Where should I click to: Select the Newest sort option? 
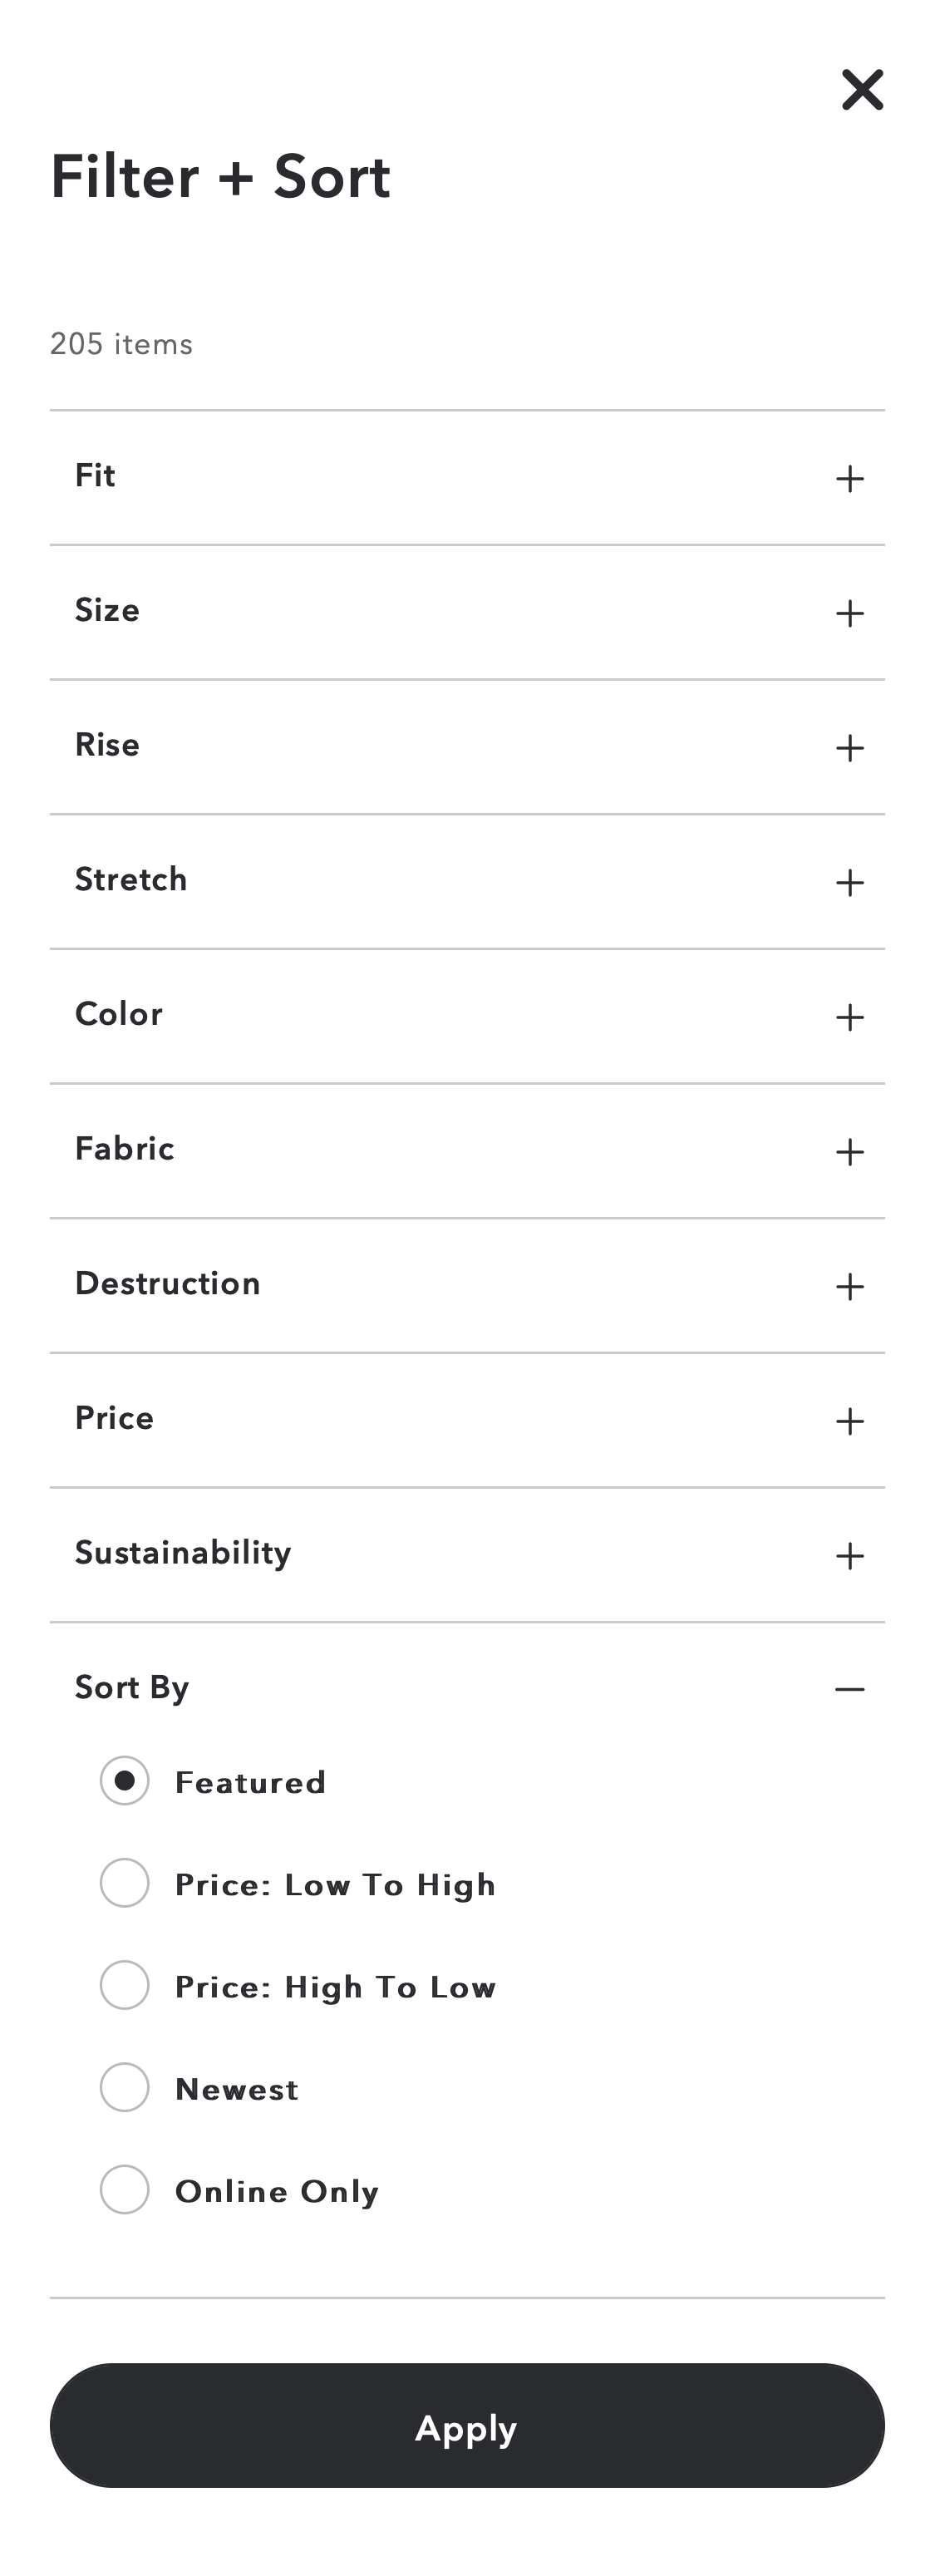point(124,2088)
